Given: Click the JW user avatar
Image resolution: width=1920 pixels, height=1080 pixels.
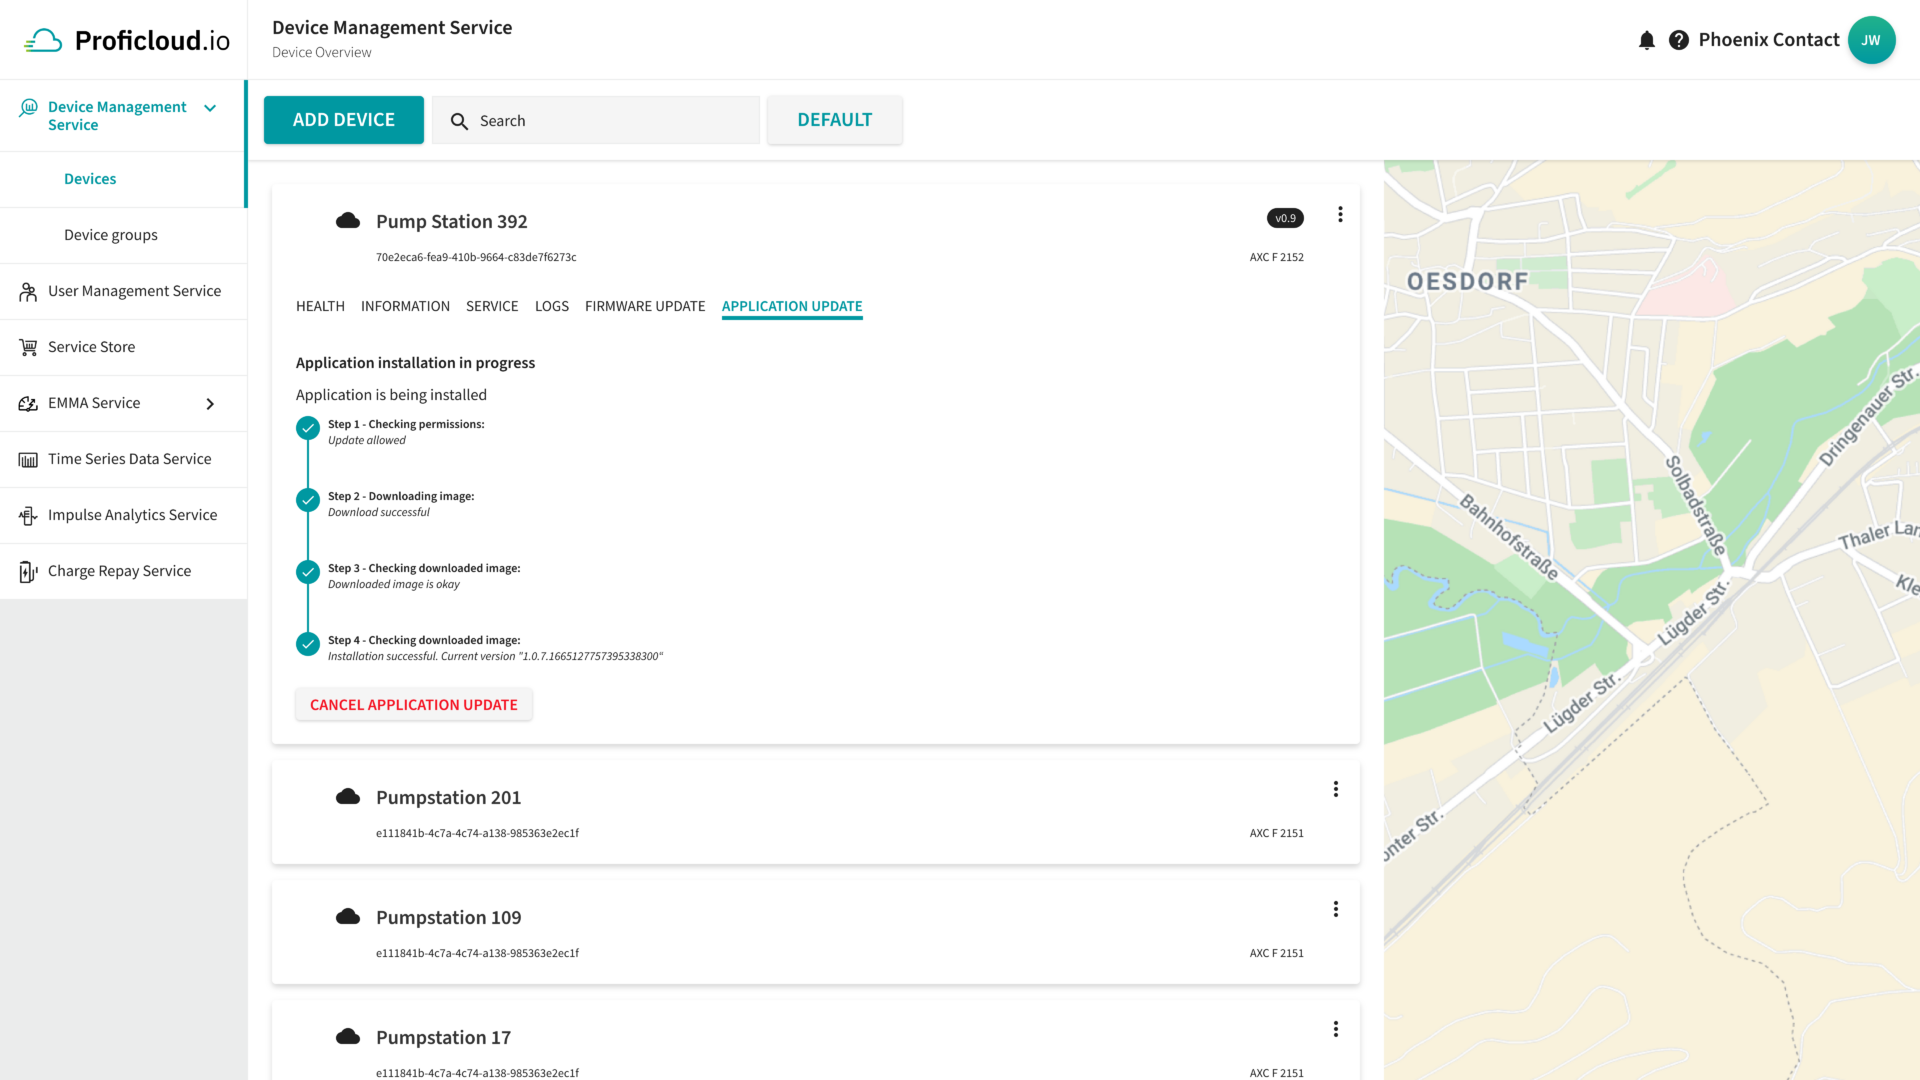Looking at the screenshot, I should pyautogui.click(x=1871, y=40).
